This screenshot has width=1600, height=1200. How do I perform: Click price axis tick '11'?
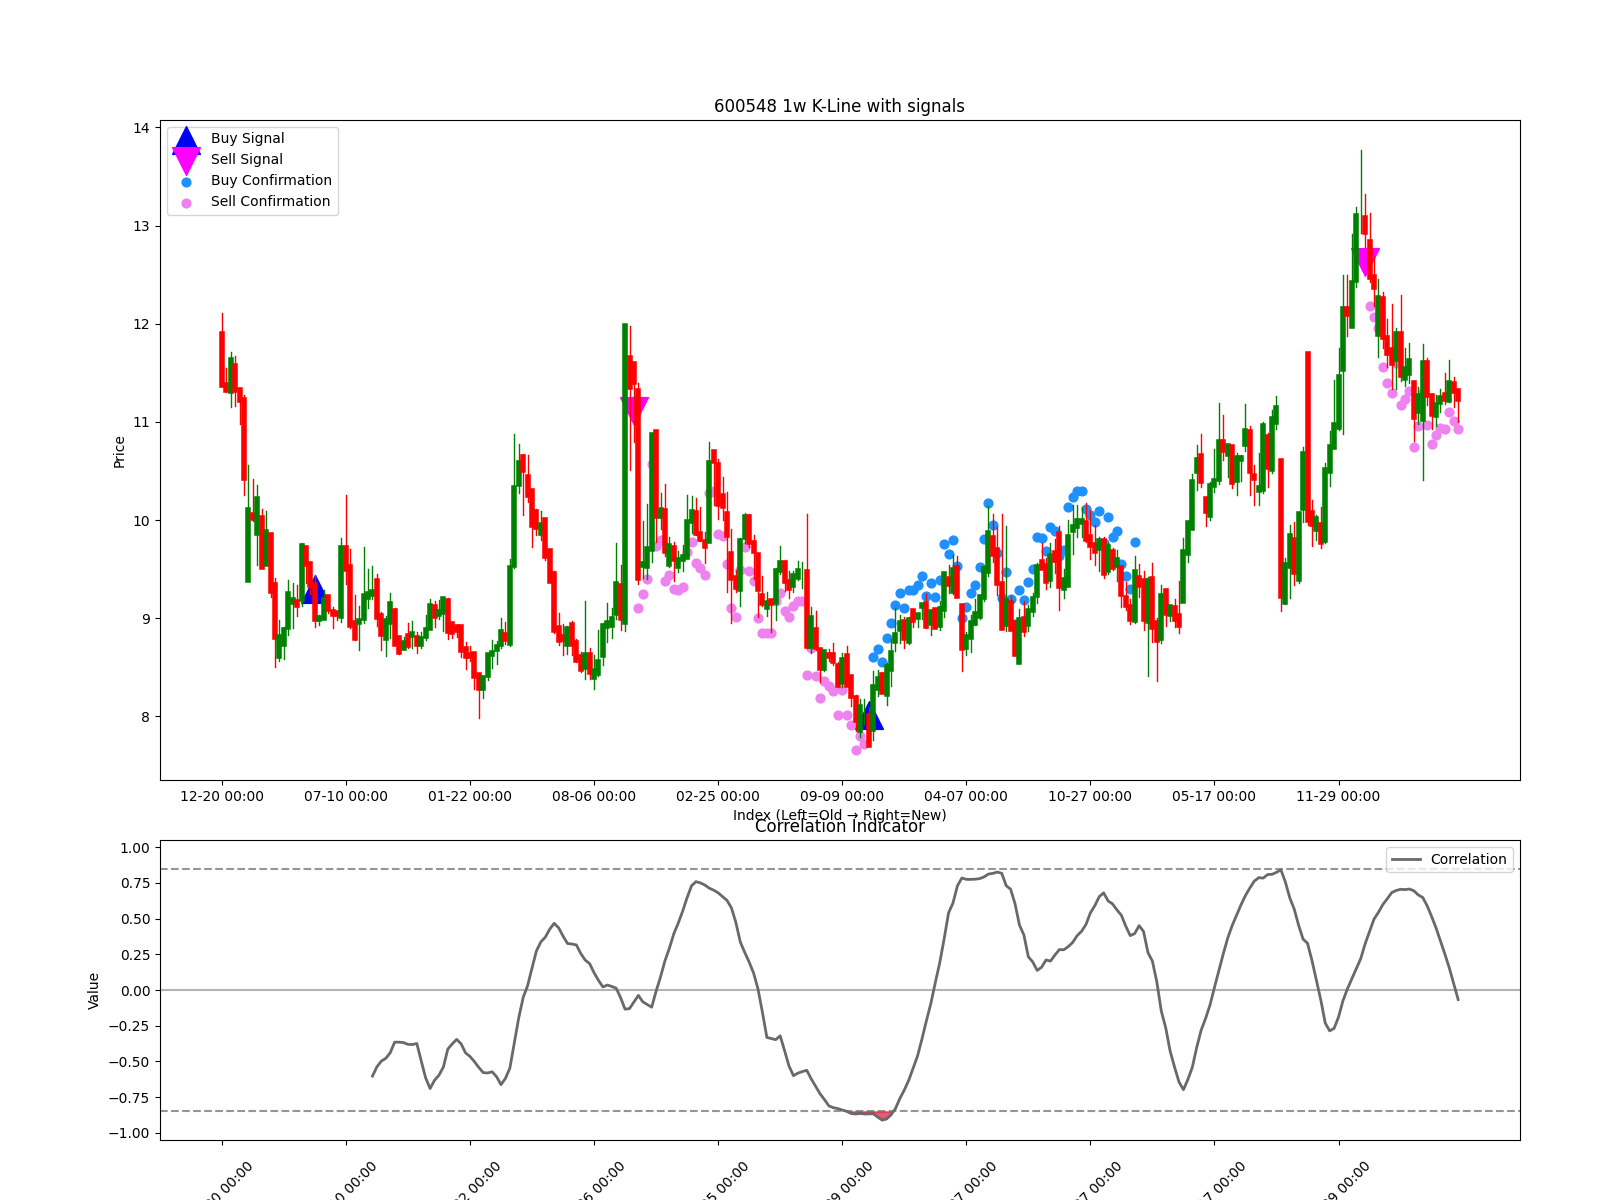pos(141,422)
